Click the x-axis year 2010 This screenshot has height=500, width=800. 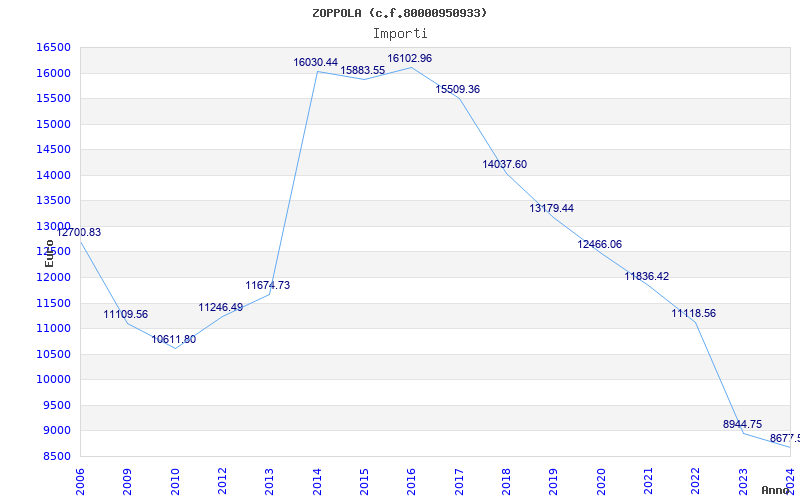(175, 482)
